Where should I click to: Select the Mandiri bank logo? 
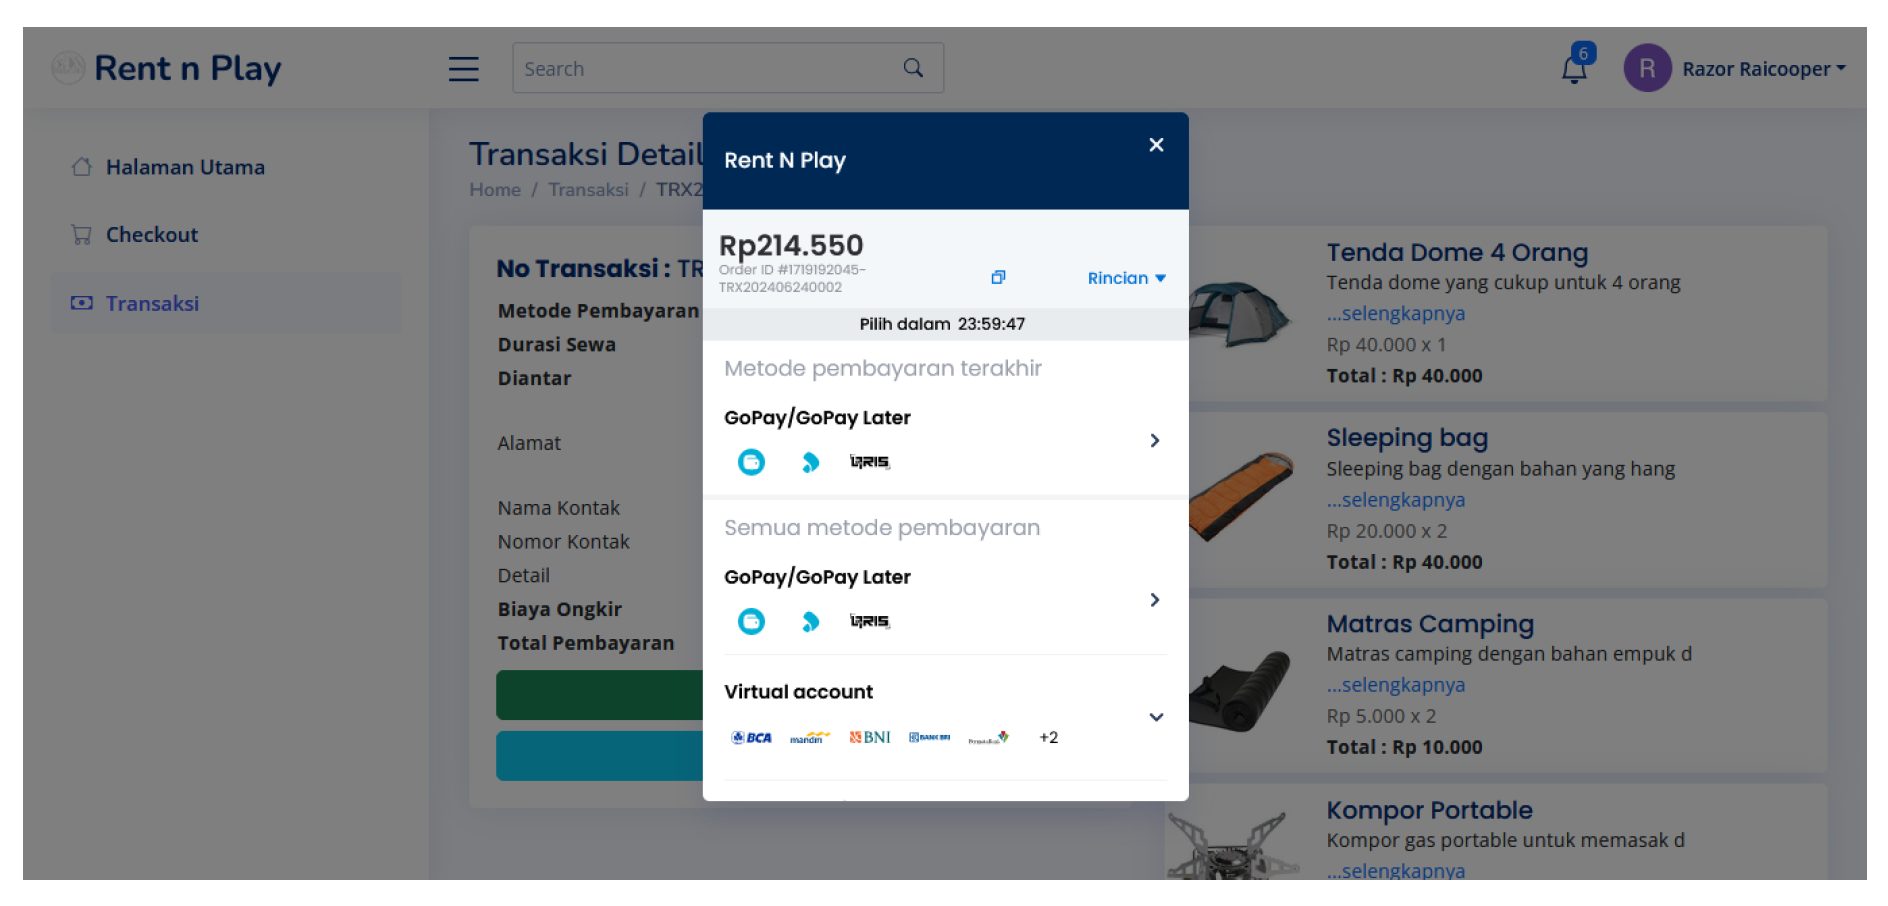(x=809, y=737)
